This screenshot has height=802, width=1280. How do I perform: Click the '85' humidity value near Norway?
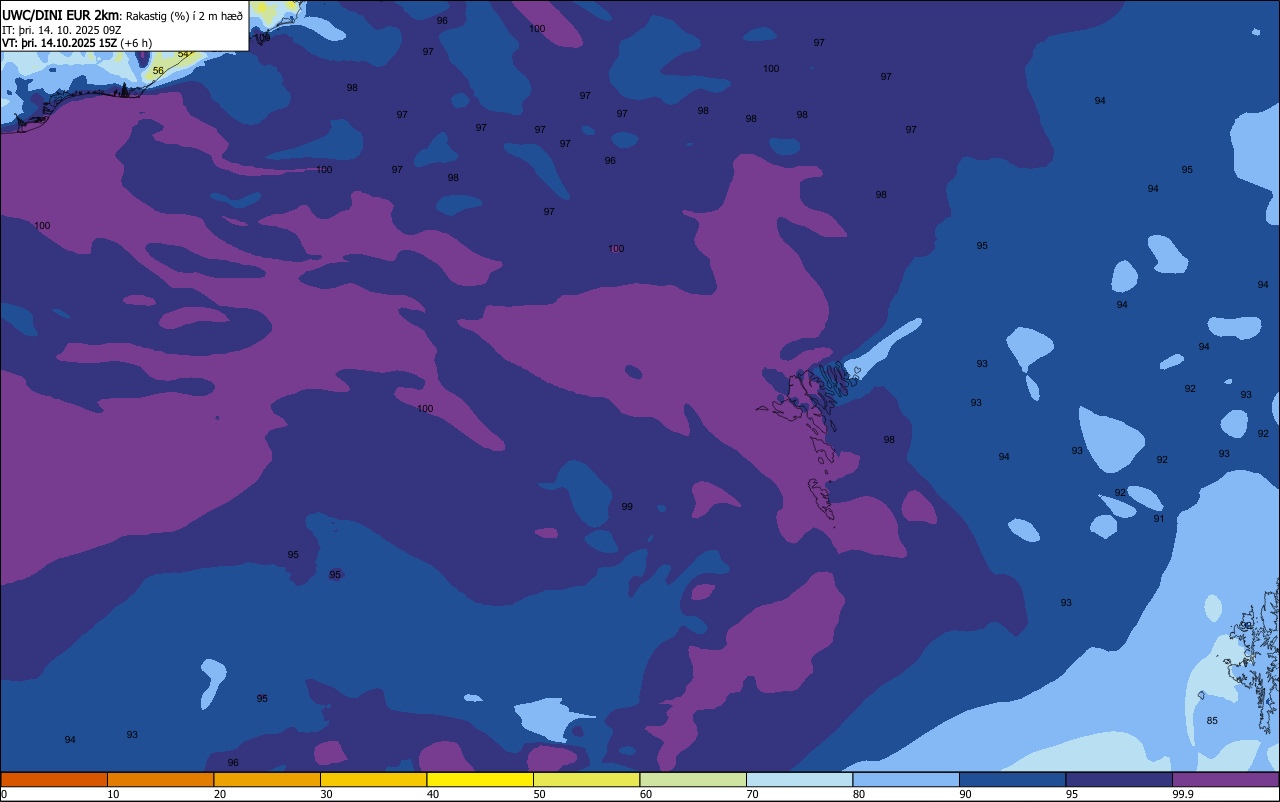(x=1212, y=721)
